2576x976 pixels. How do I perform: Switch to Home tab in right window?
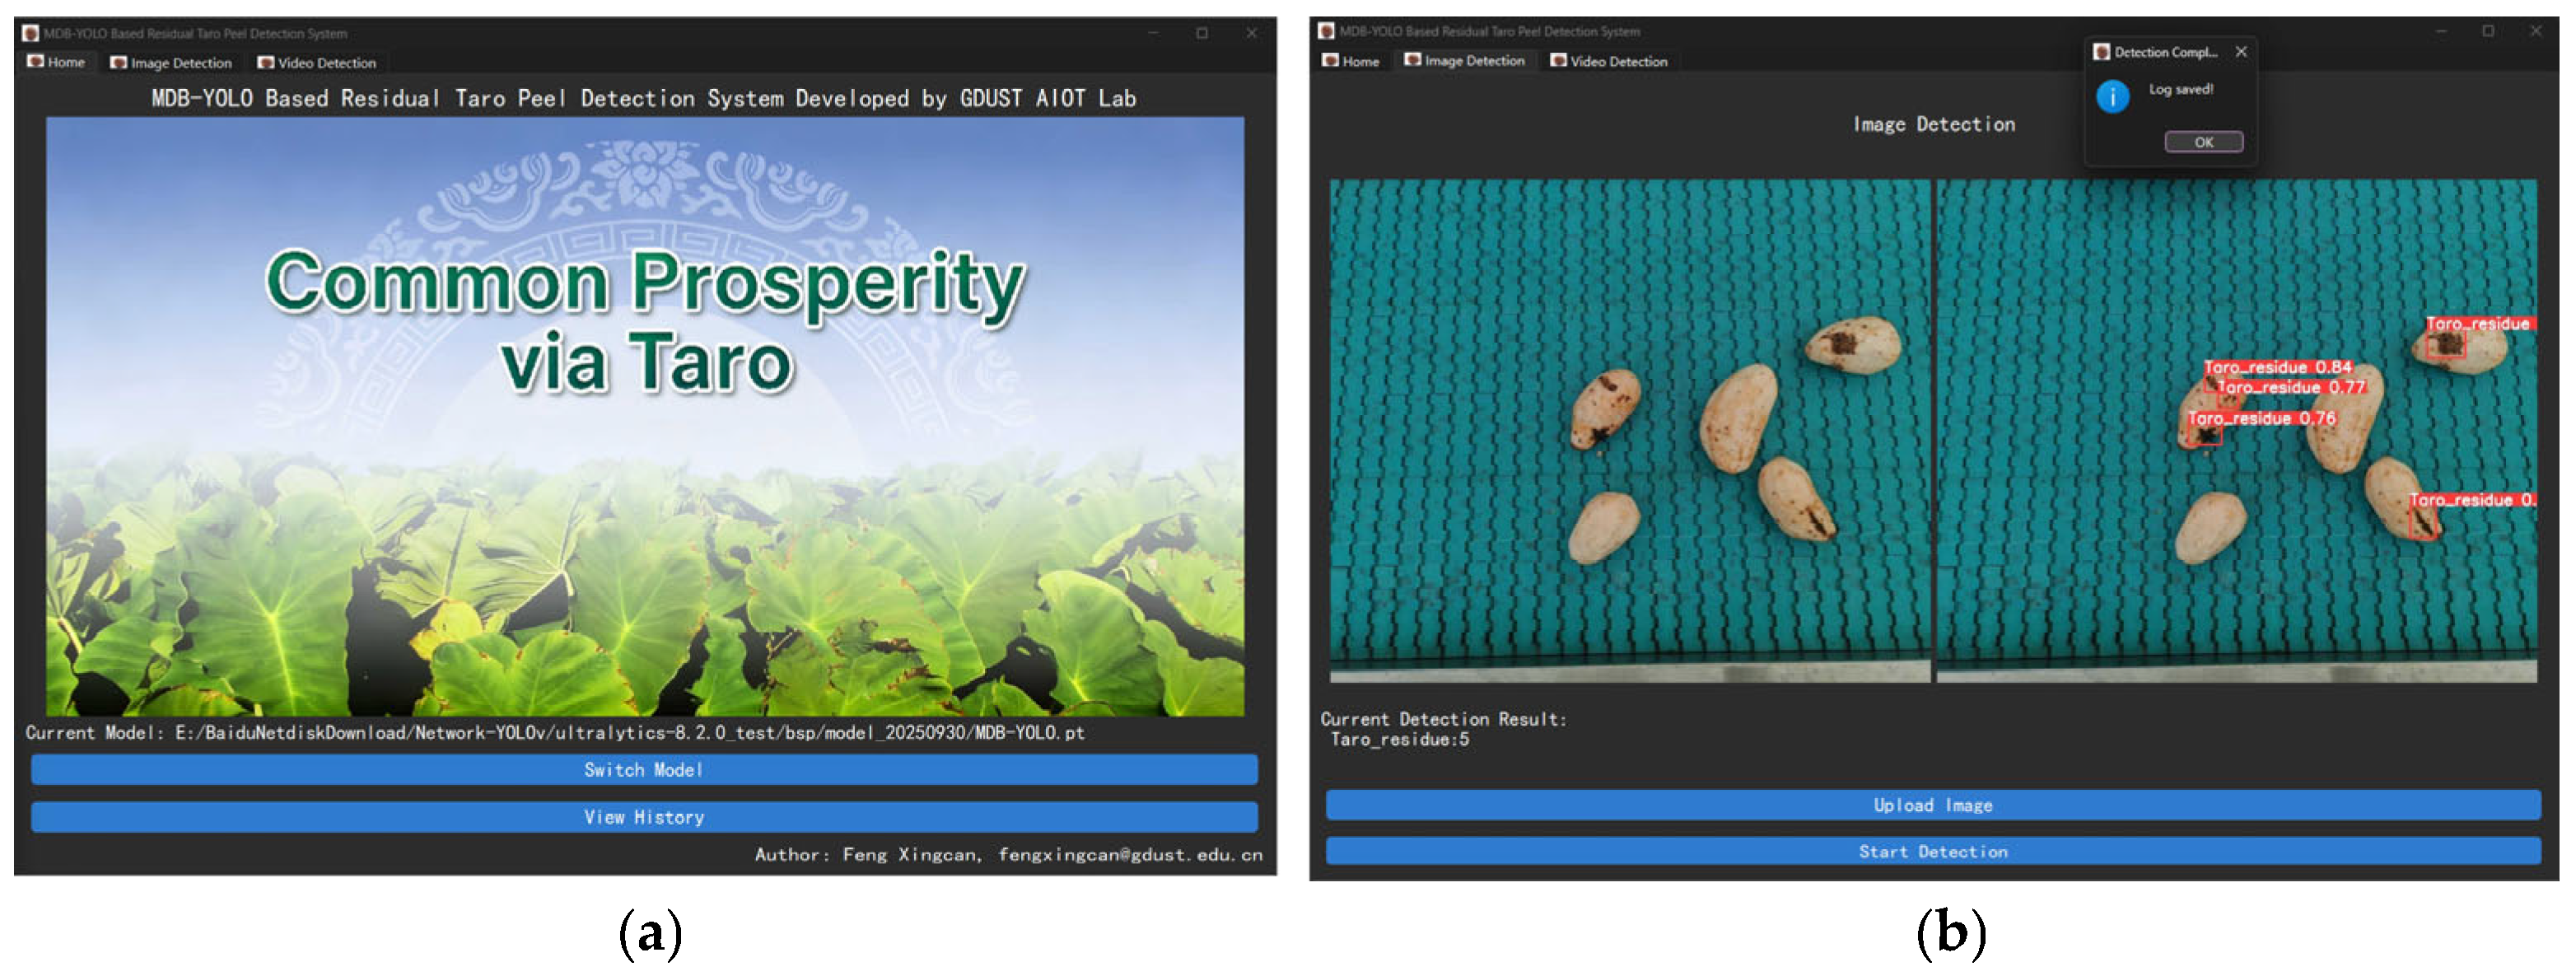tap(1360, 61)
